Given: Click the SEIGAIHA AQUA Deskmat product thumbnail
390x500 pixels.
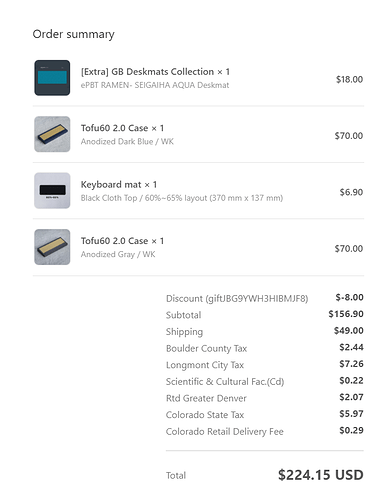Looking at the screenshot, I should tap(52, 78).
